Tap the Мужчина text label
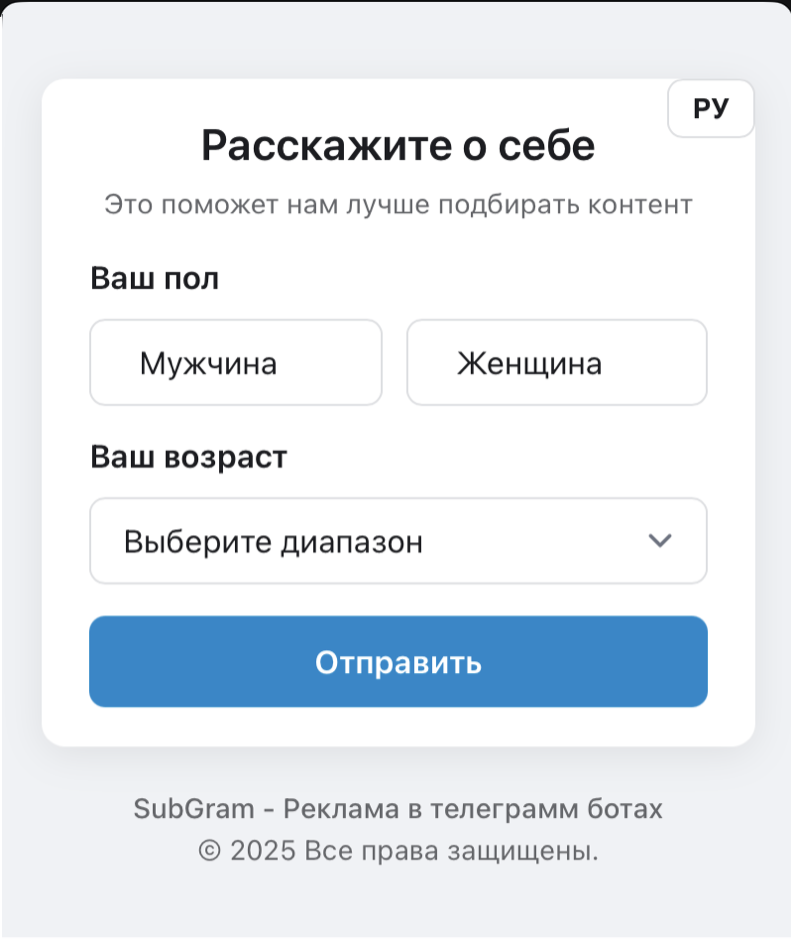Viewport: 791px width, 940px height. [208, 363]
